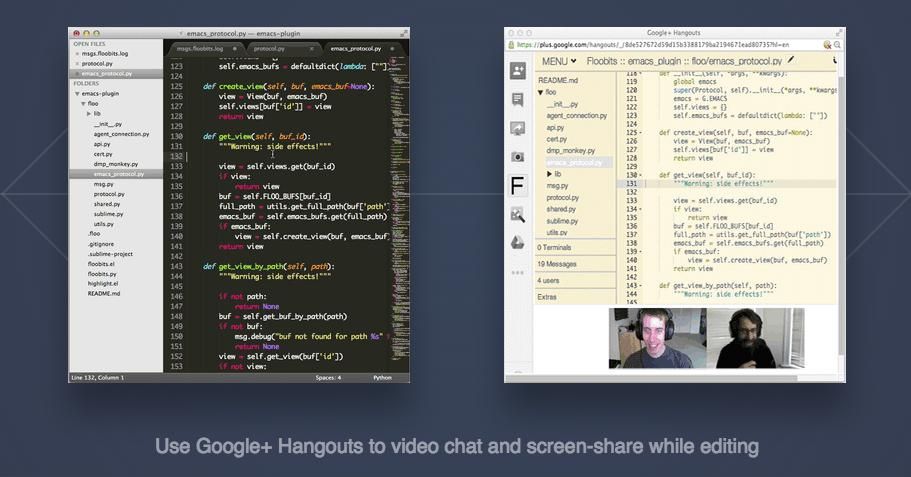The image size is (911, 477).
Task: Open the Hangouts capture camera icon
Action: (517, 157)
